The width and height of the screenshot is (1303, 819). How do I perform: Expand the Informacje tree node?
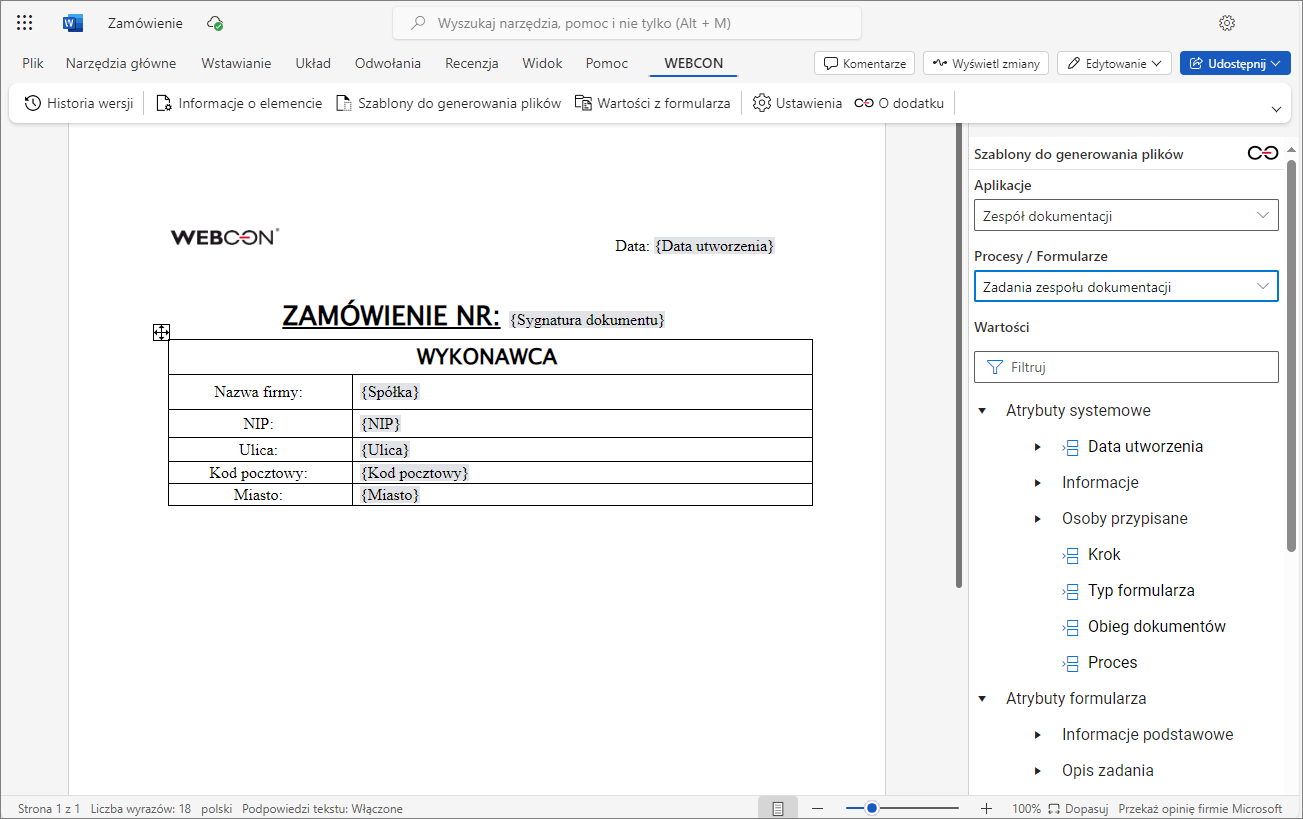1038,483
